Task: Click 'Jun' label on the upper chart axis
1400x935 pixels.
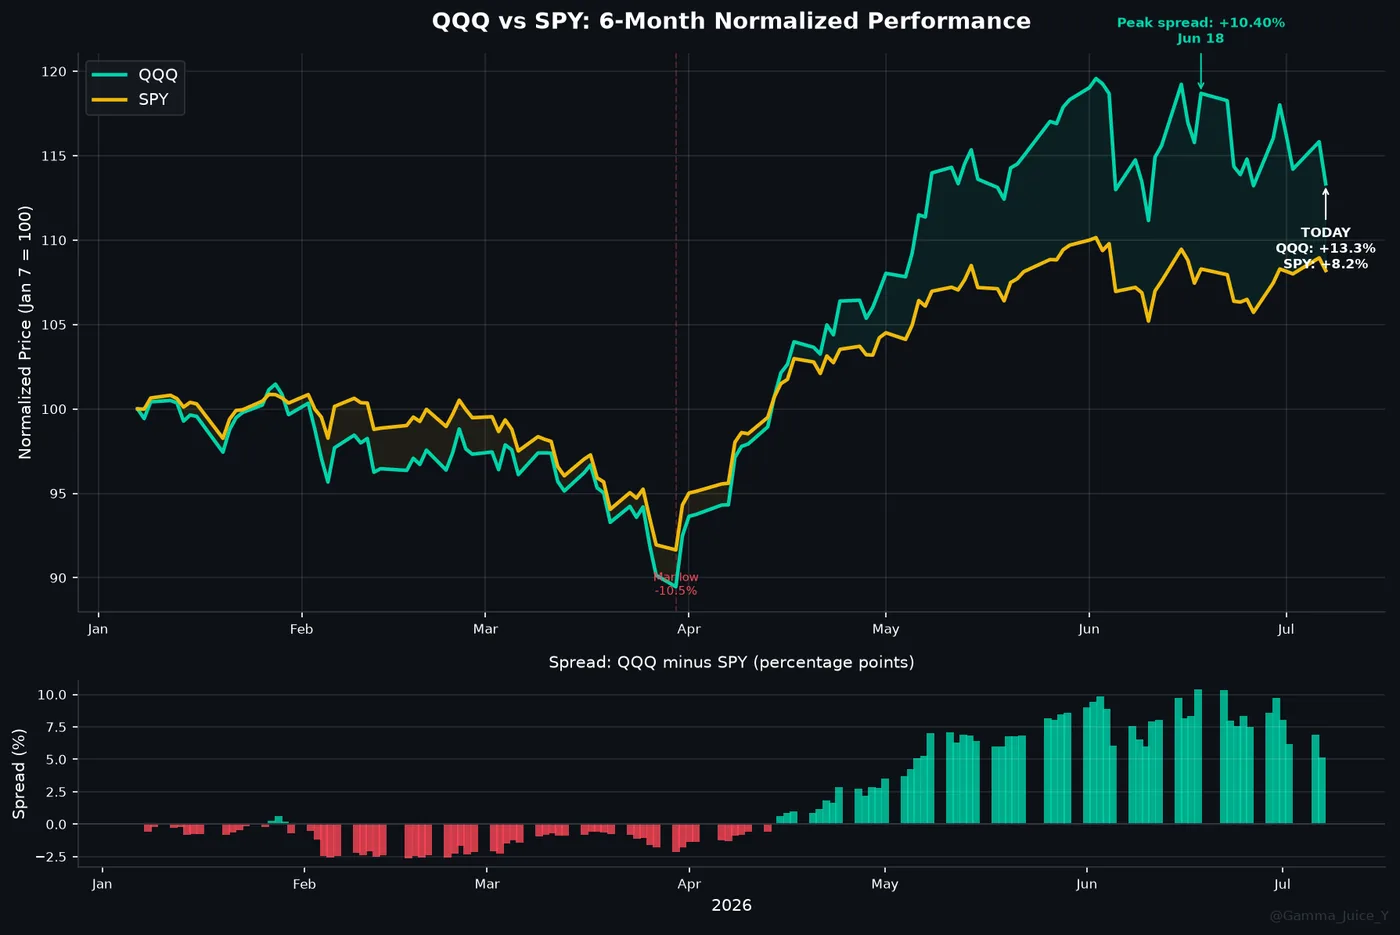Action: (1089, 629)
